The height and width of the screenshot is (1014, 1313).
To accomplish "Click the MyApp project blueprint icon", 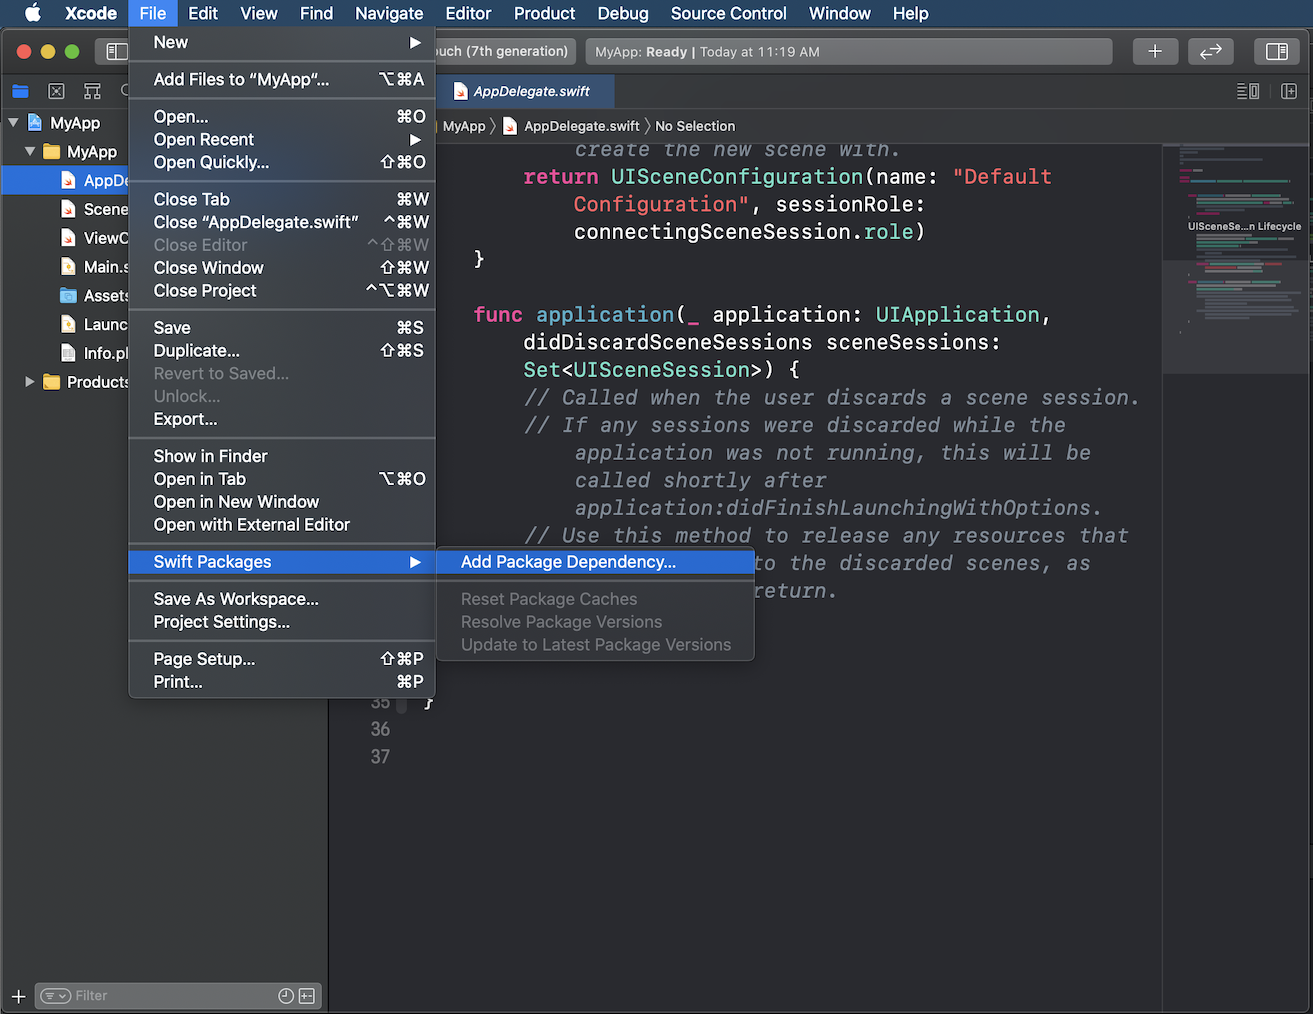I will (x=35, y=123).
